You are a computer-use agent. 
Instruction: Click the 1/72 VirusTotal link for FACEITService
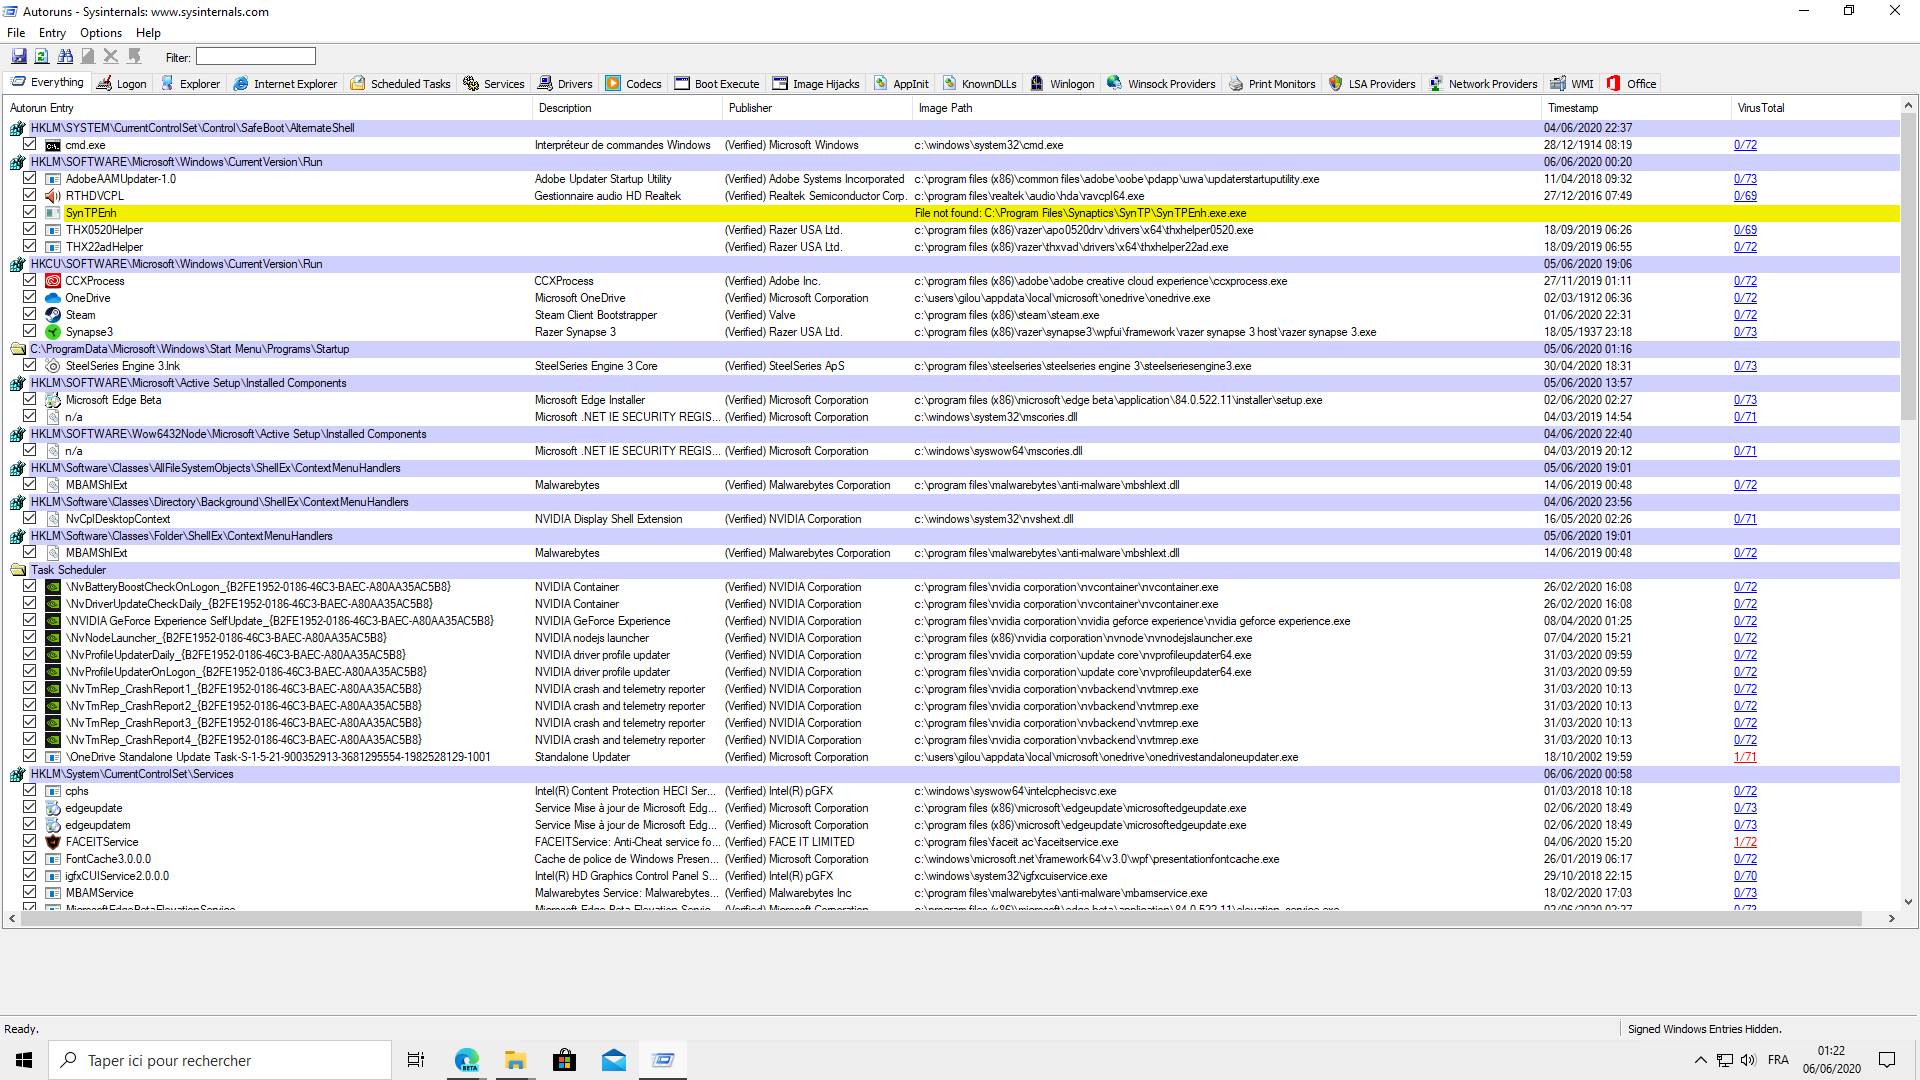[x=1744, y=842]
